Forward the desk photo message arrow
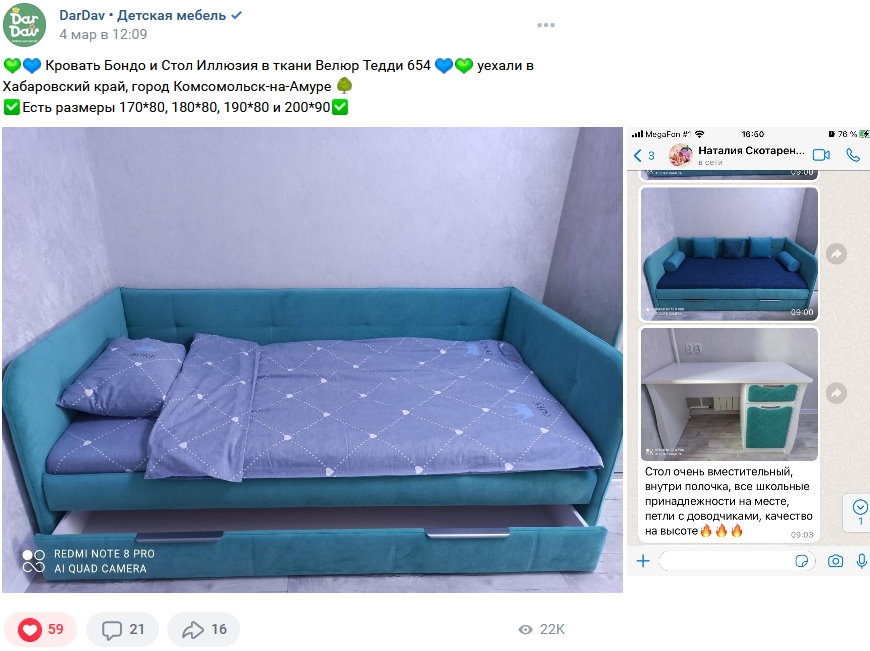The image size is (870, 651). [x=836, y=393]
